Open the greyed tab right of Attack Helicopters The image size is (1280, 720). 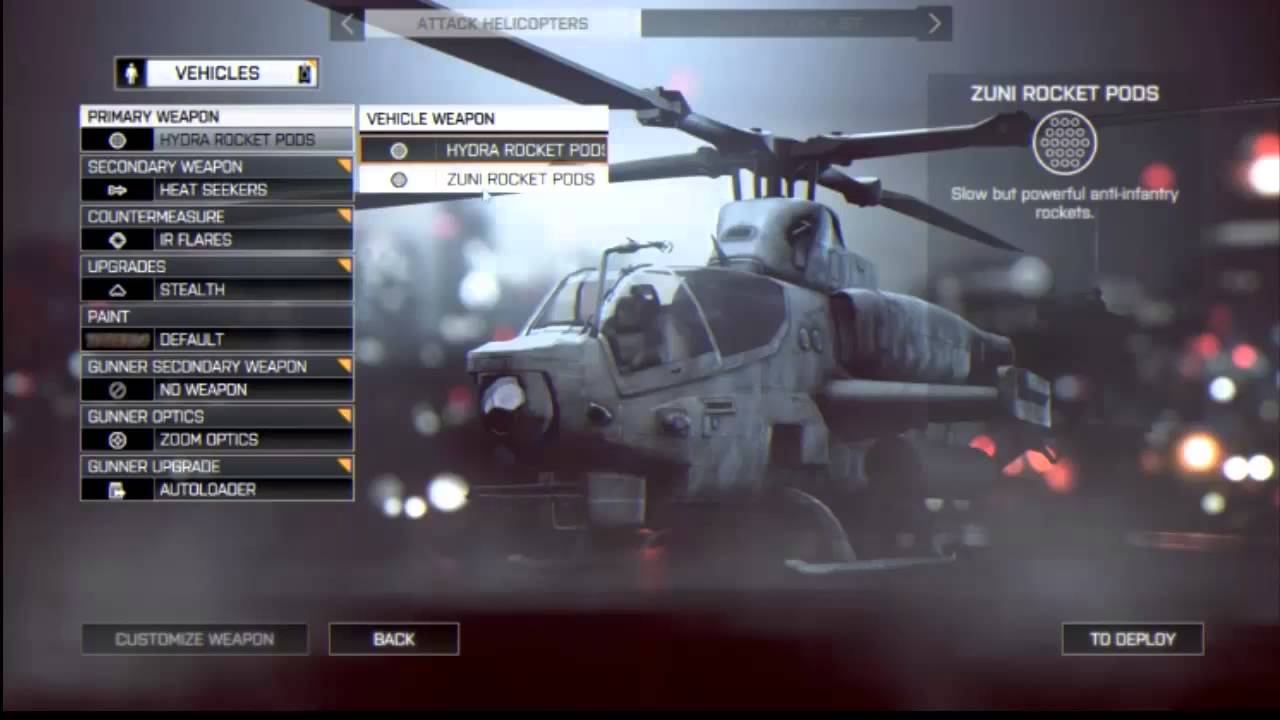click(780, 23)
